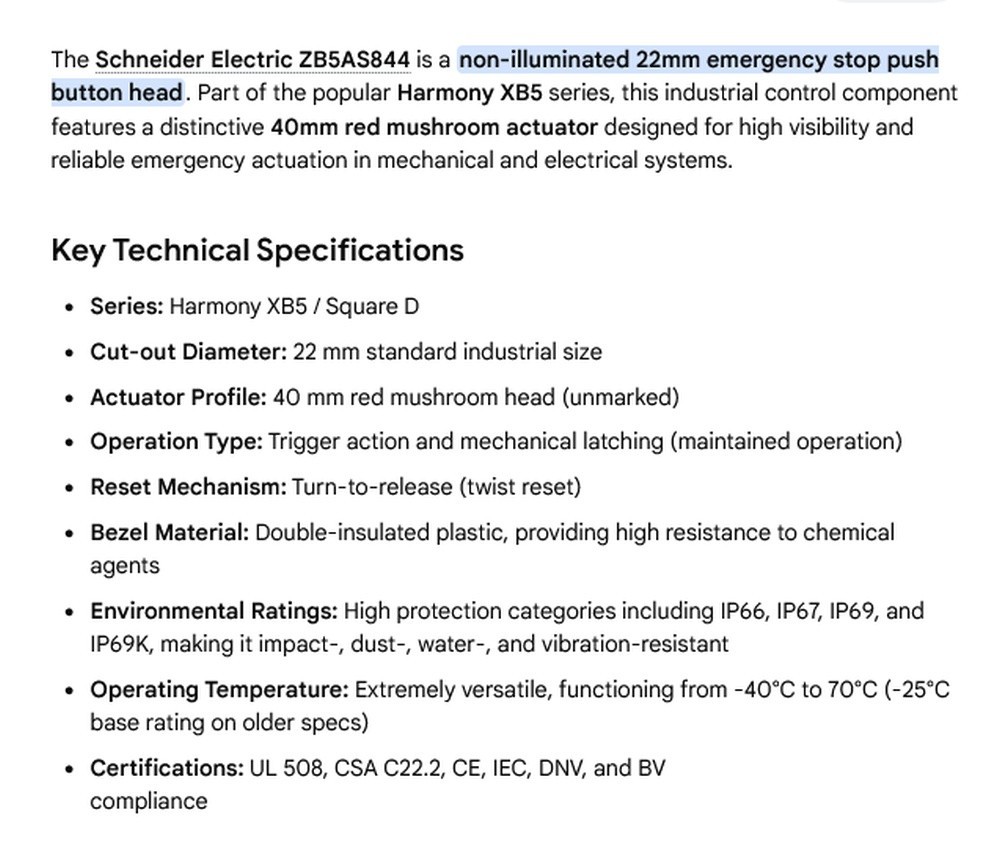1000x843 pixels.
Task: Click the highlighted words button head
Action: pyautogui.click(x=117, y=93)
